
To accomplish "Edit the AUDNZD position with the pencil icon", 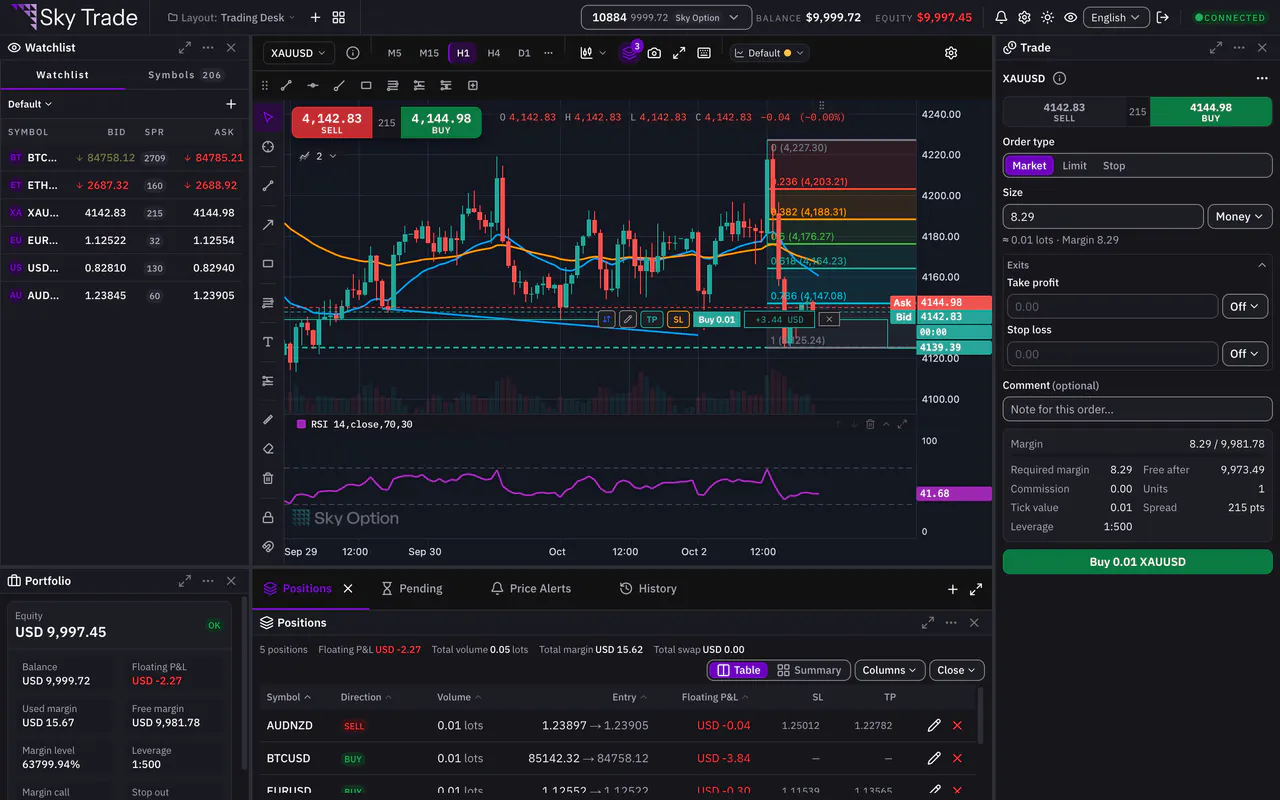I will pyautogui.click(x=934, y=725).
